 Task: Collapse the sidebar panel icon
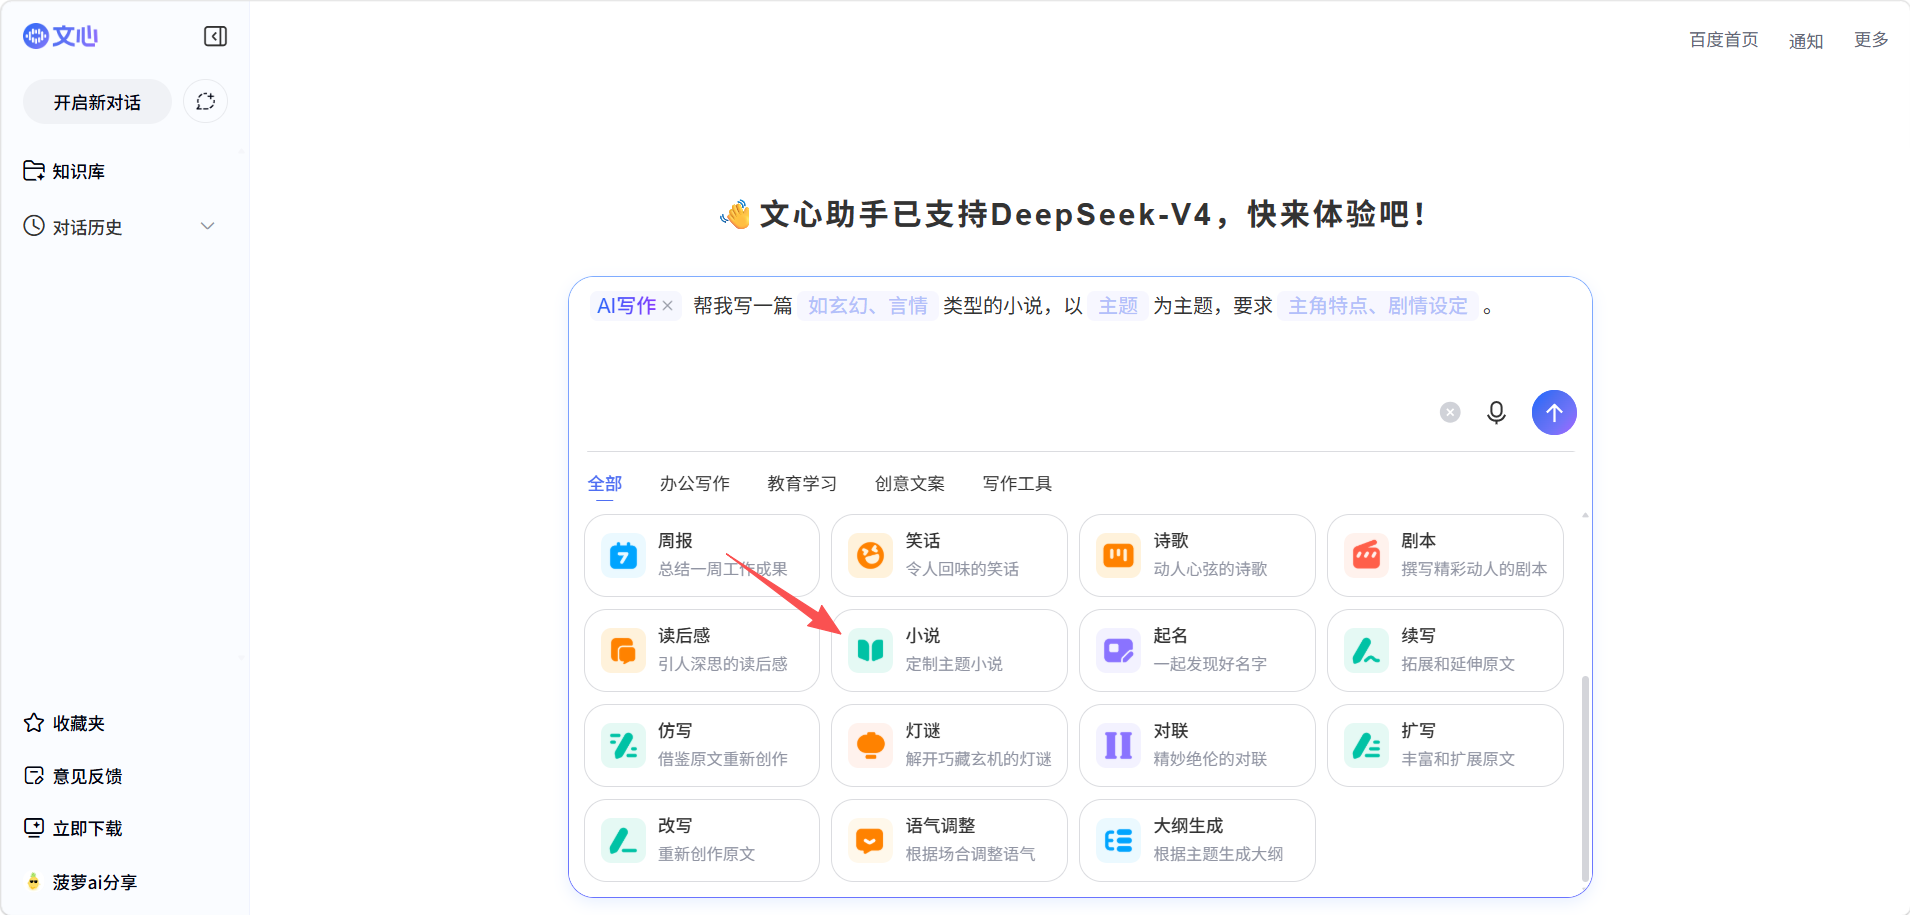coord(215,37)
